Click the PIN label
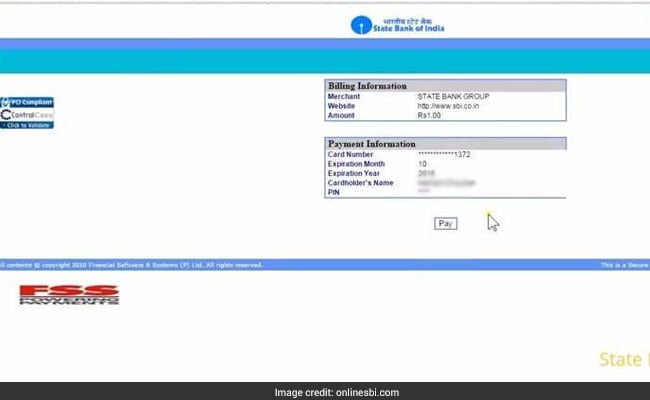Image resolution: width=650 pixels, height=400 pixels. point(334,192)
